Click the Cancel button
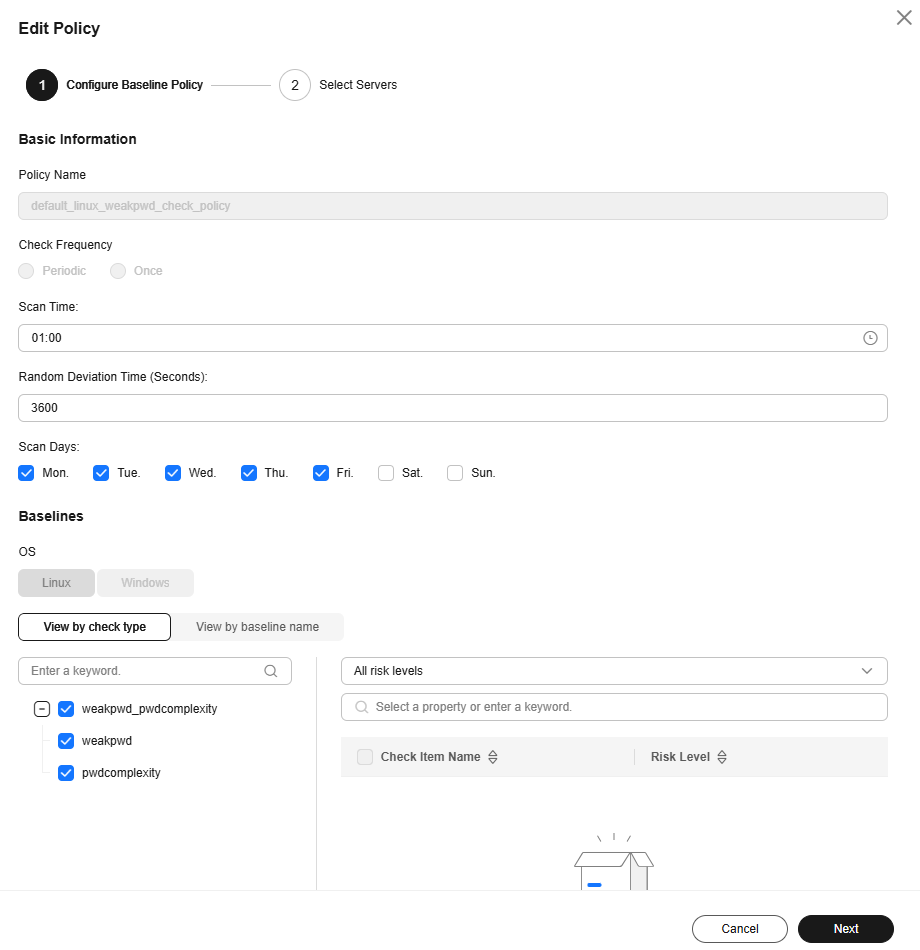This screenshot has width=920, height=950. 739,929
